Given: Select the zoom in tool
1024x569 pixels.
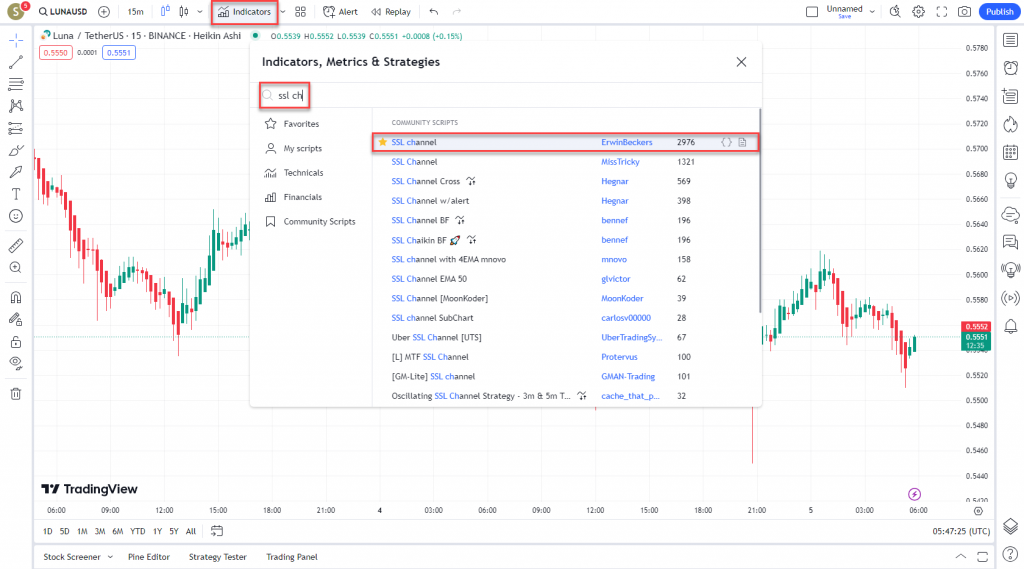Looking at the screenshot, I should pos(16,267).
